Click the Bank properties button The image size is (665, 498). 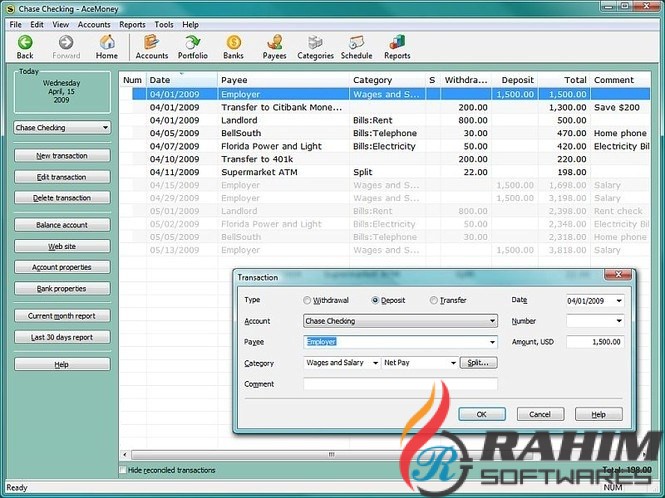(62, 288)
